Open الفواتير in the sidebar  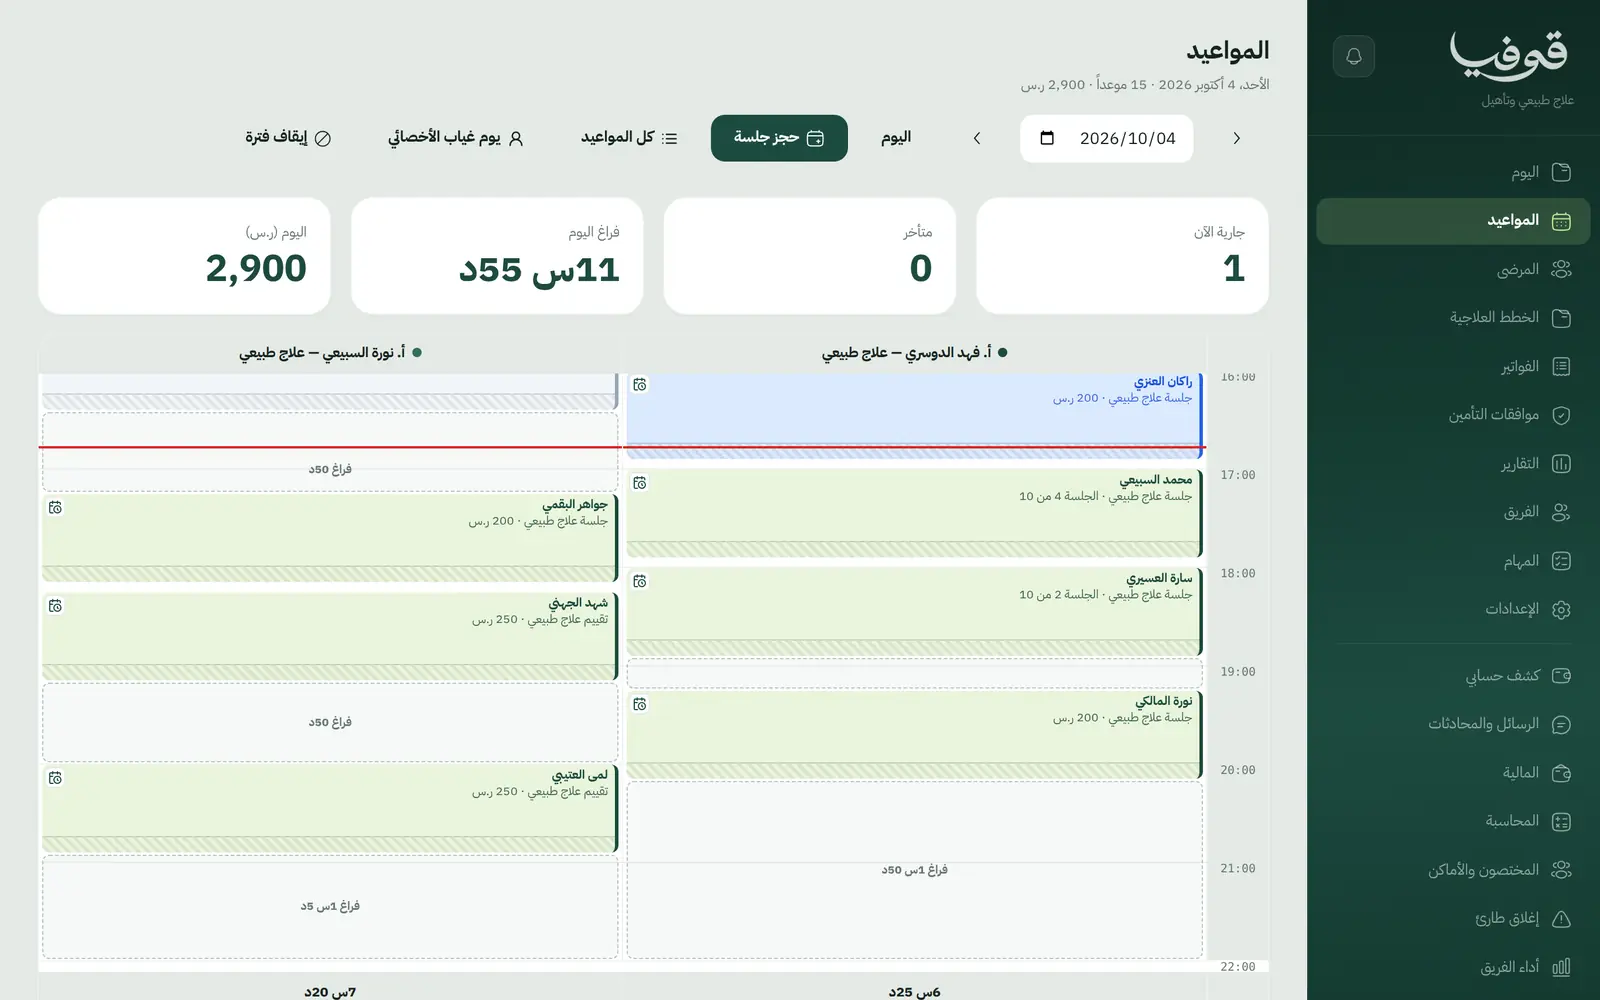pos(1453,366)
